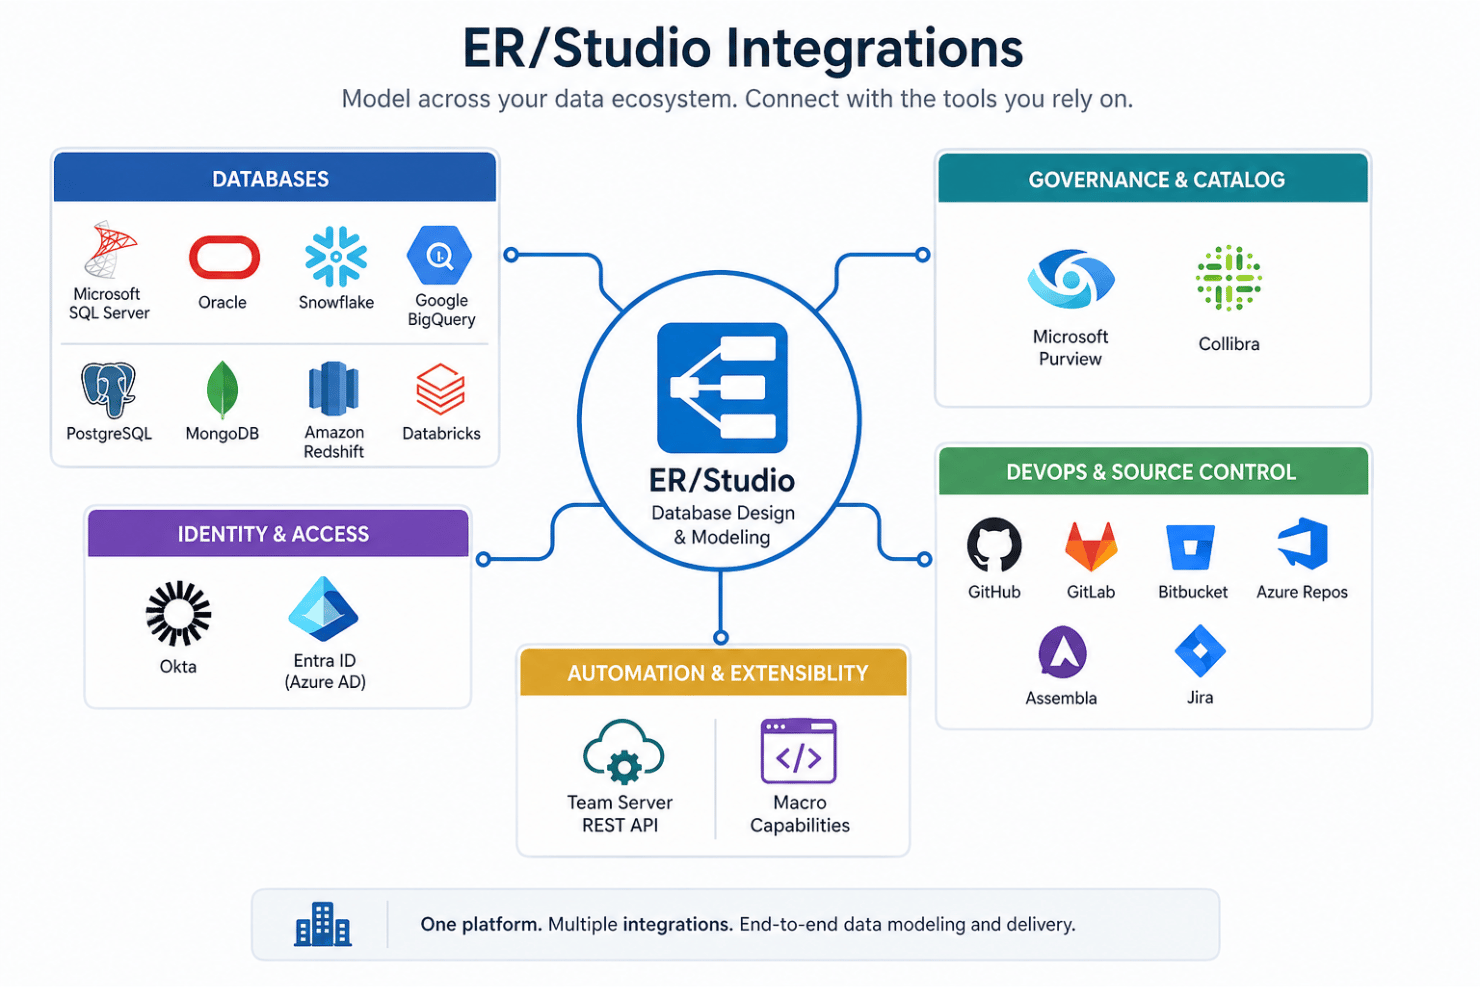Click the red Oracle logo

tap(224, 257)
